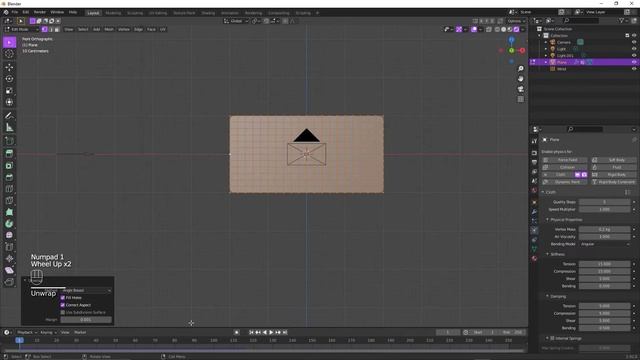Enable Collision physics

pos(565,167)
